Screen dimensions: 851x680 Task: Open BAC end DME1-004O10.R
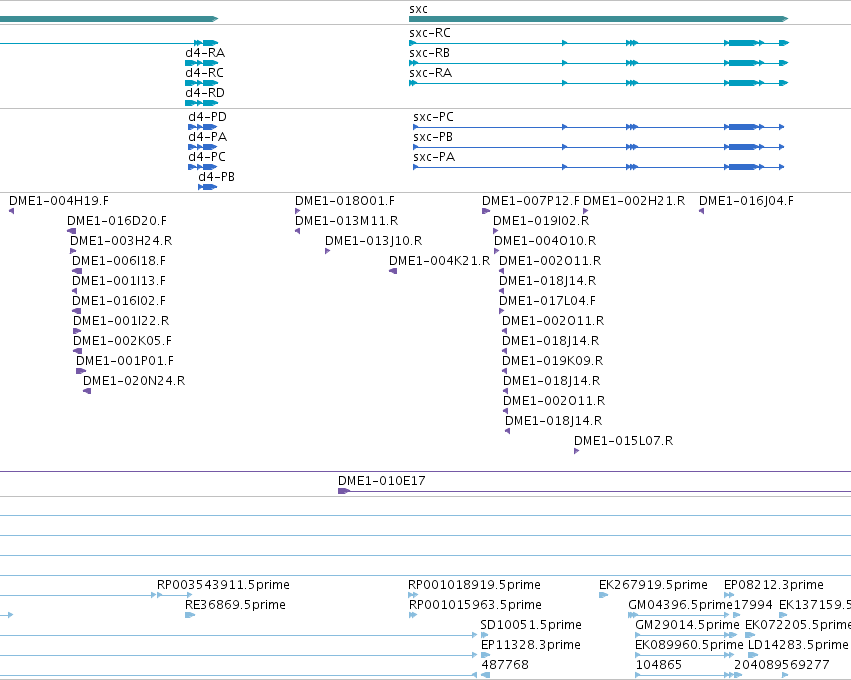click(545, 242)
